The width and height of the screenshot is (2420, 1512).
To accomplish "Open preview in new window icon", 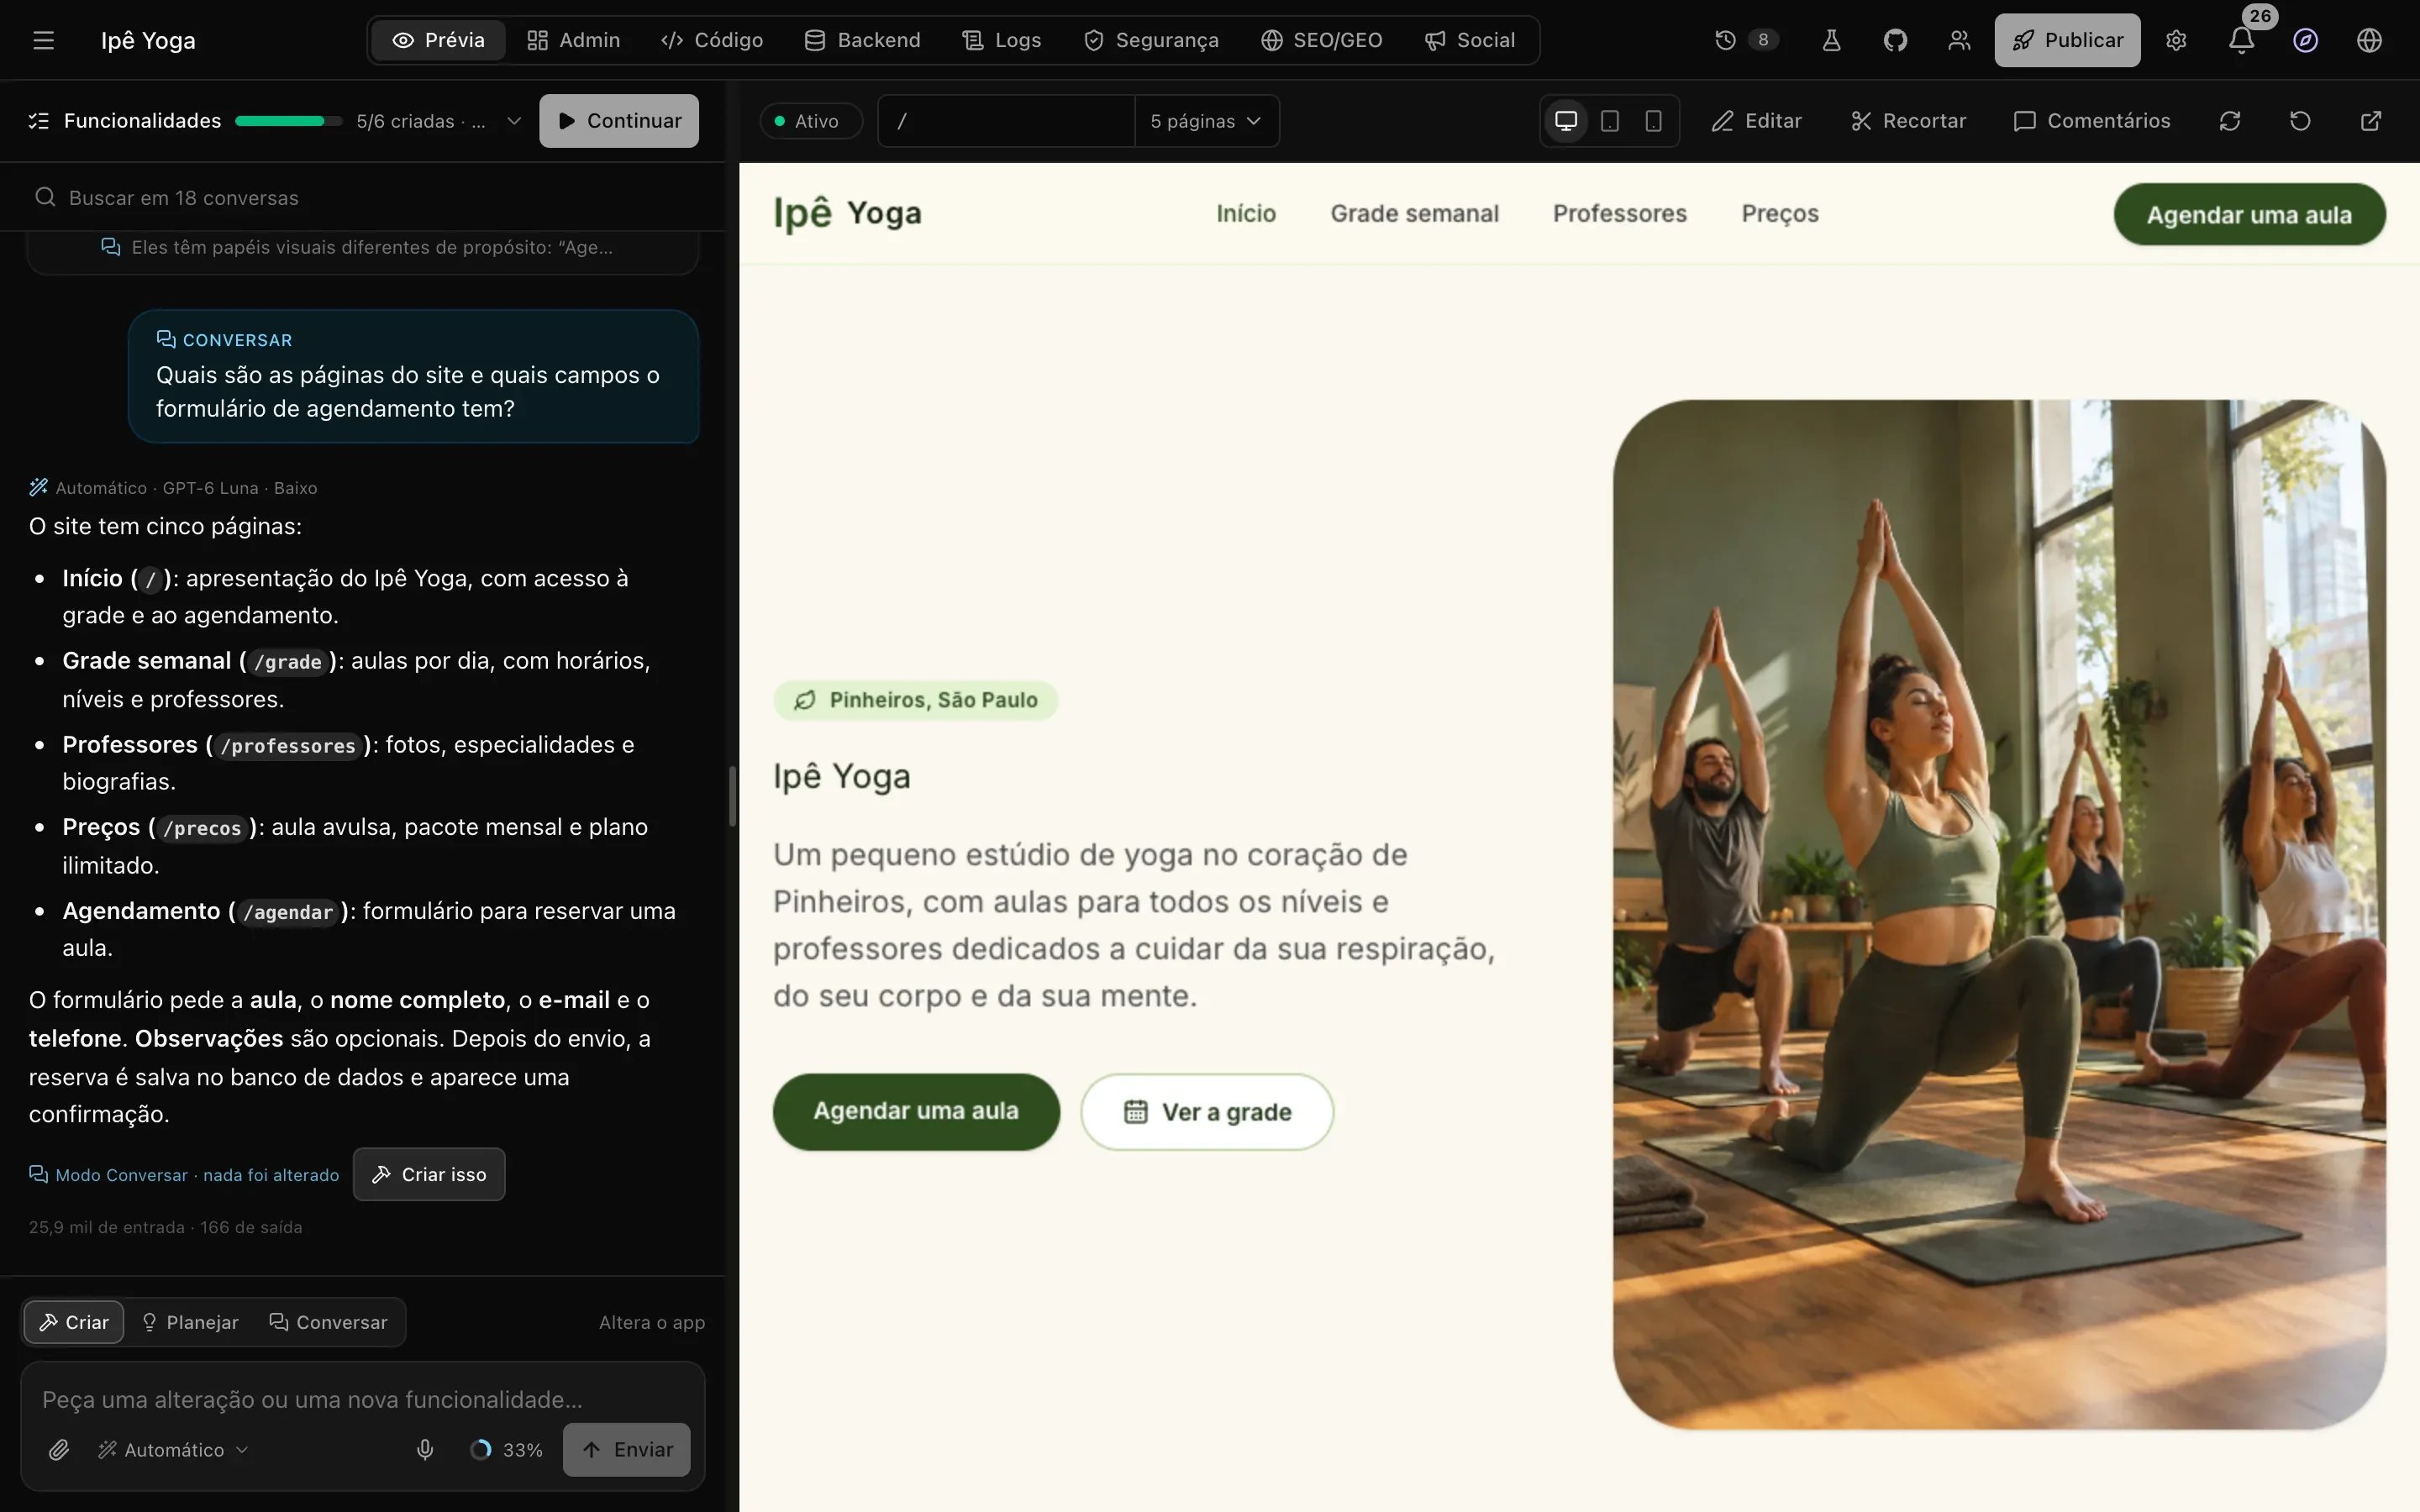I will click(2371, 121).
